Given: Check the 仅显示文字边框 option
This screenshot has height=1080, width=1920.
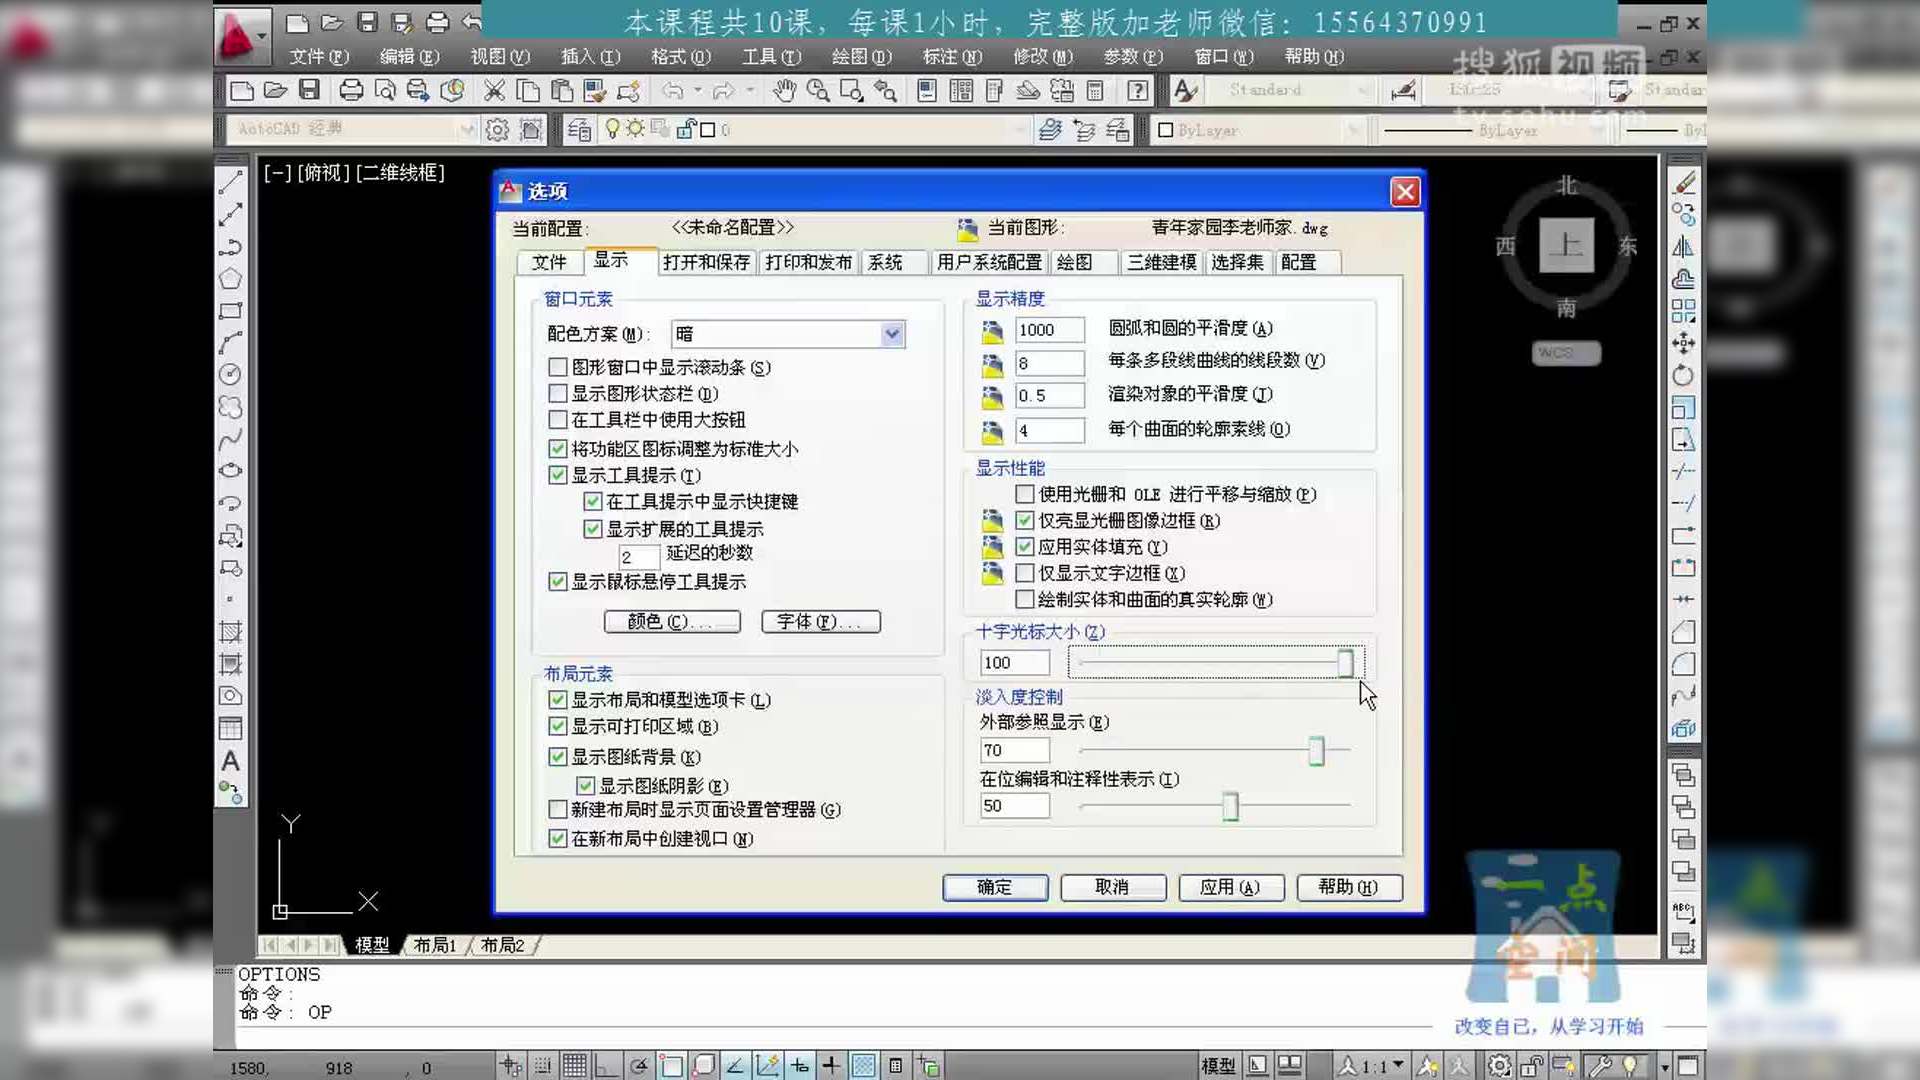Looking at the screenshot, I should pos(1024,573).
